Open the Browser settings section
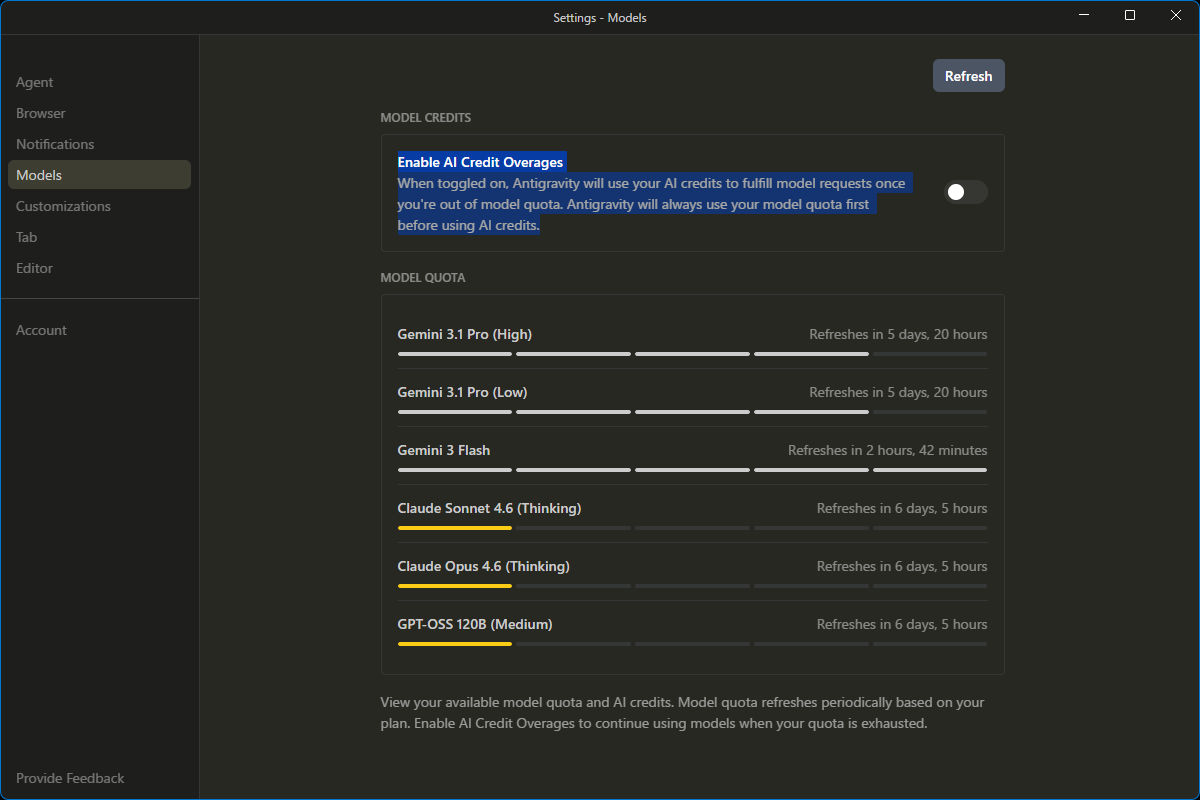 40,113
